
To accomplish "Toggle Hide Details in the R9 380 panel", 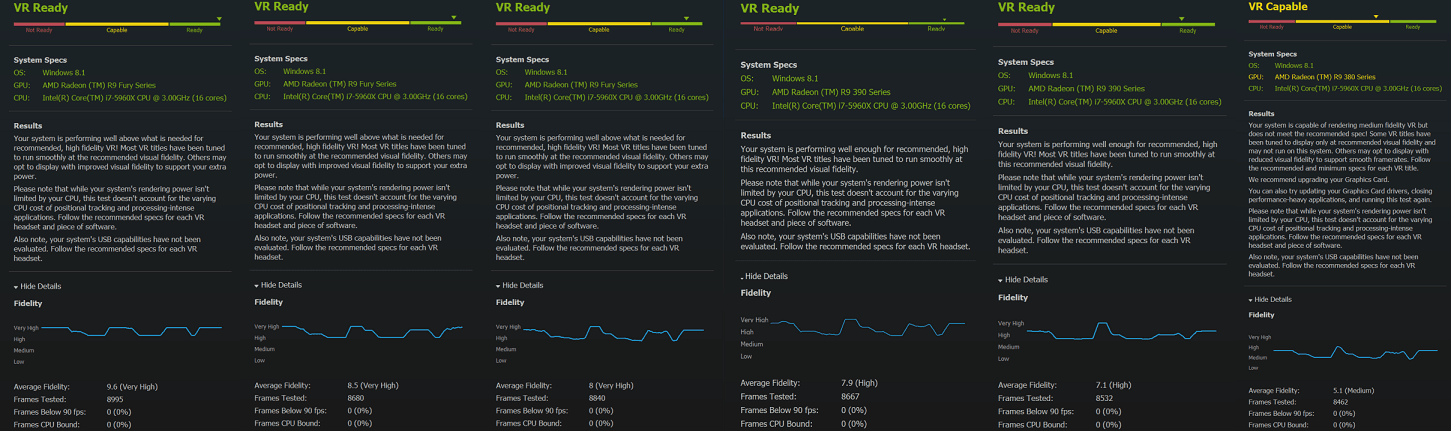I will pyautogui.click(x=1271, y=299).
